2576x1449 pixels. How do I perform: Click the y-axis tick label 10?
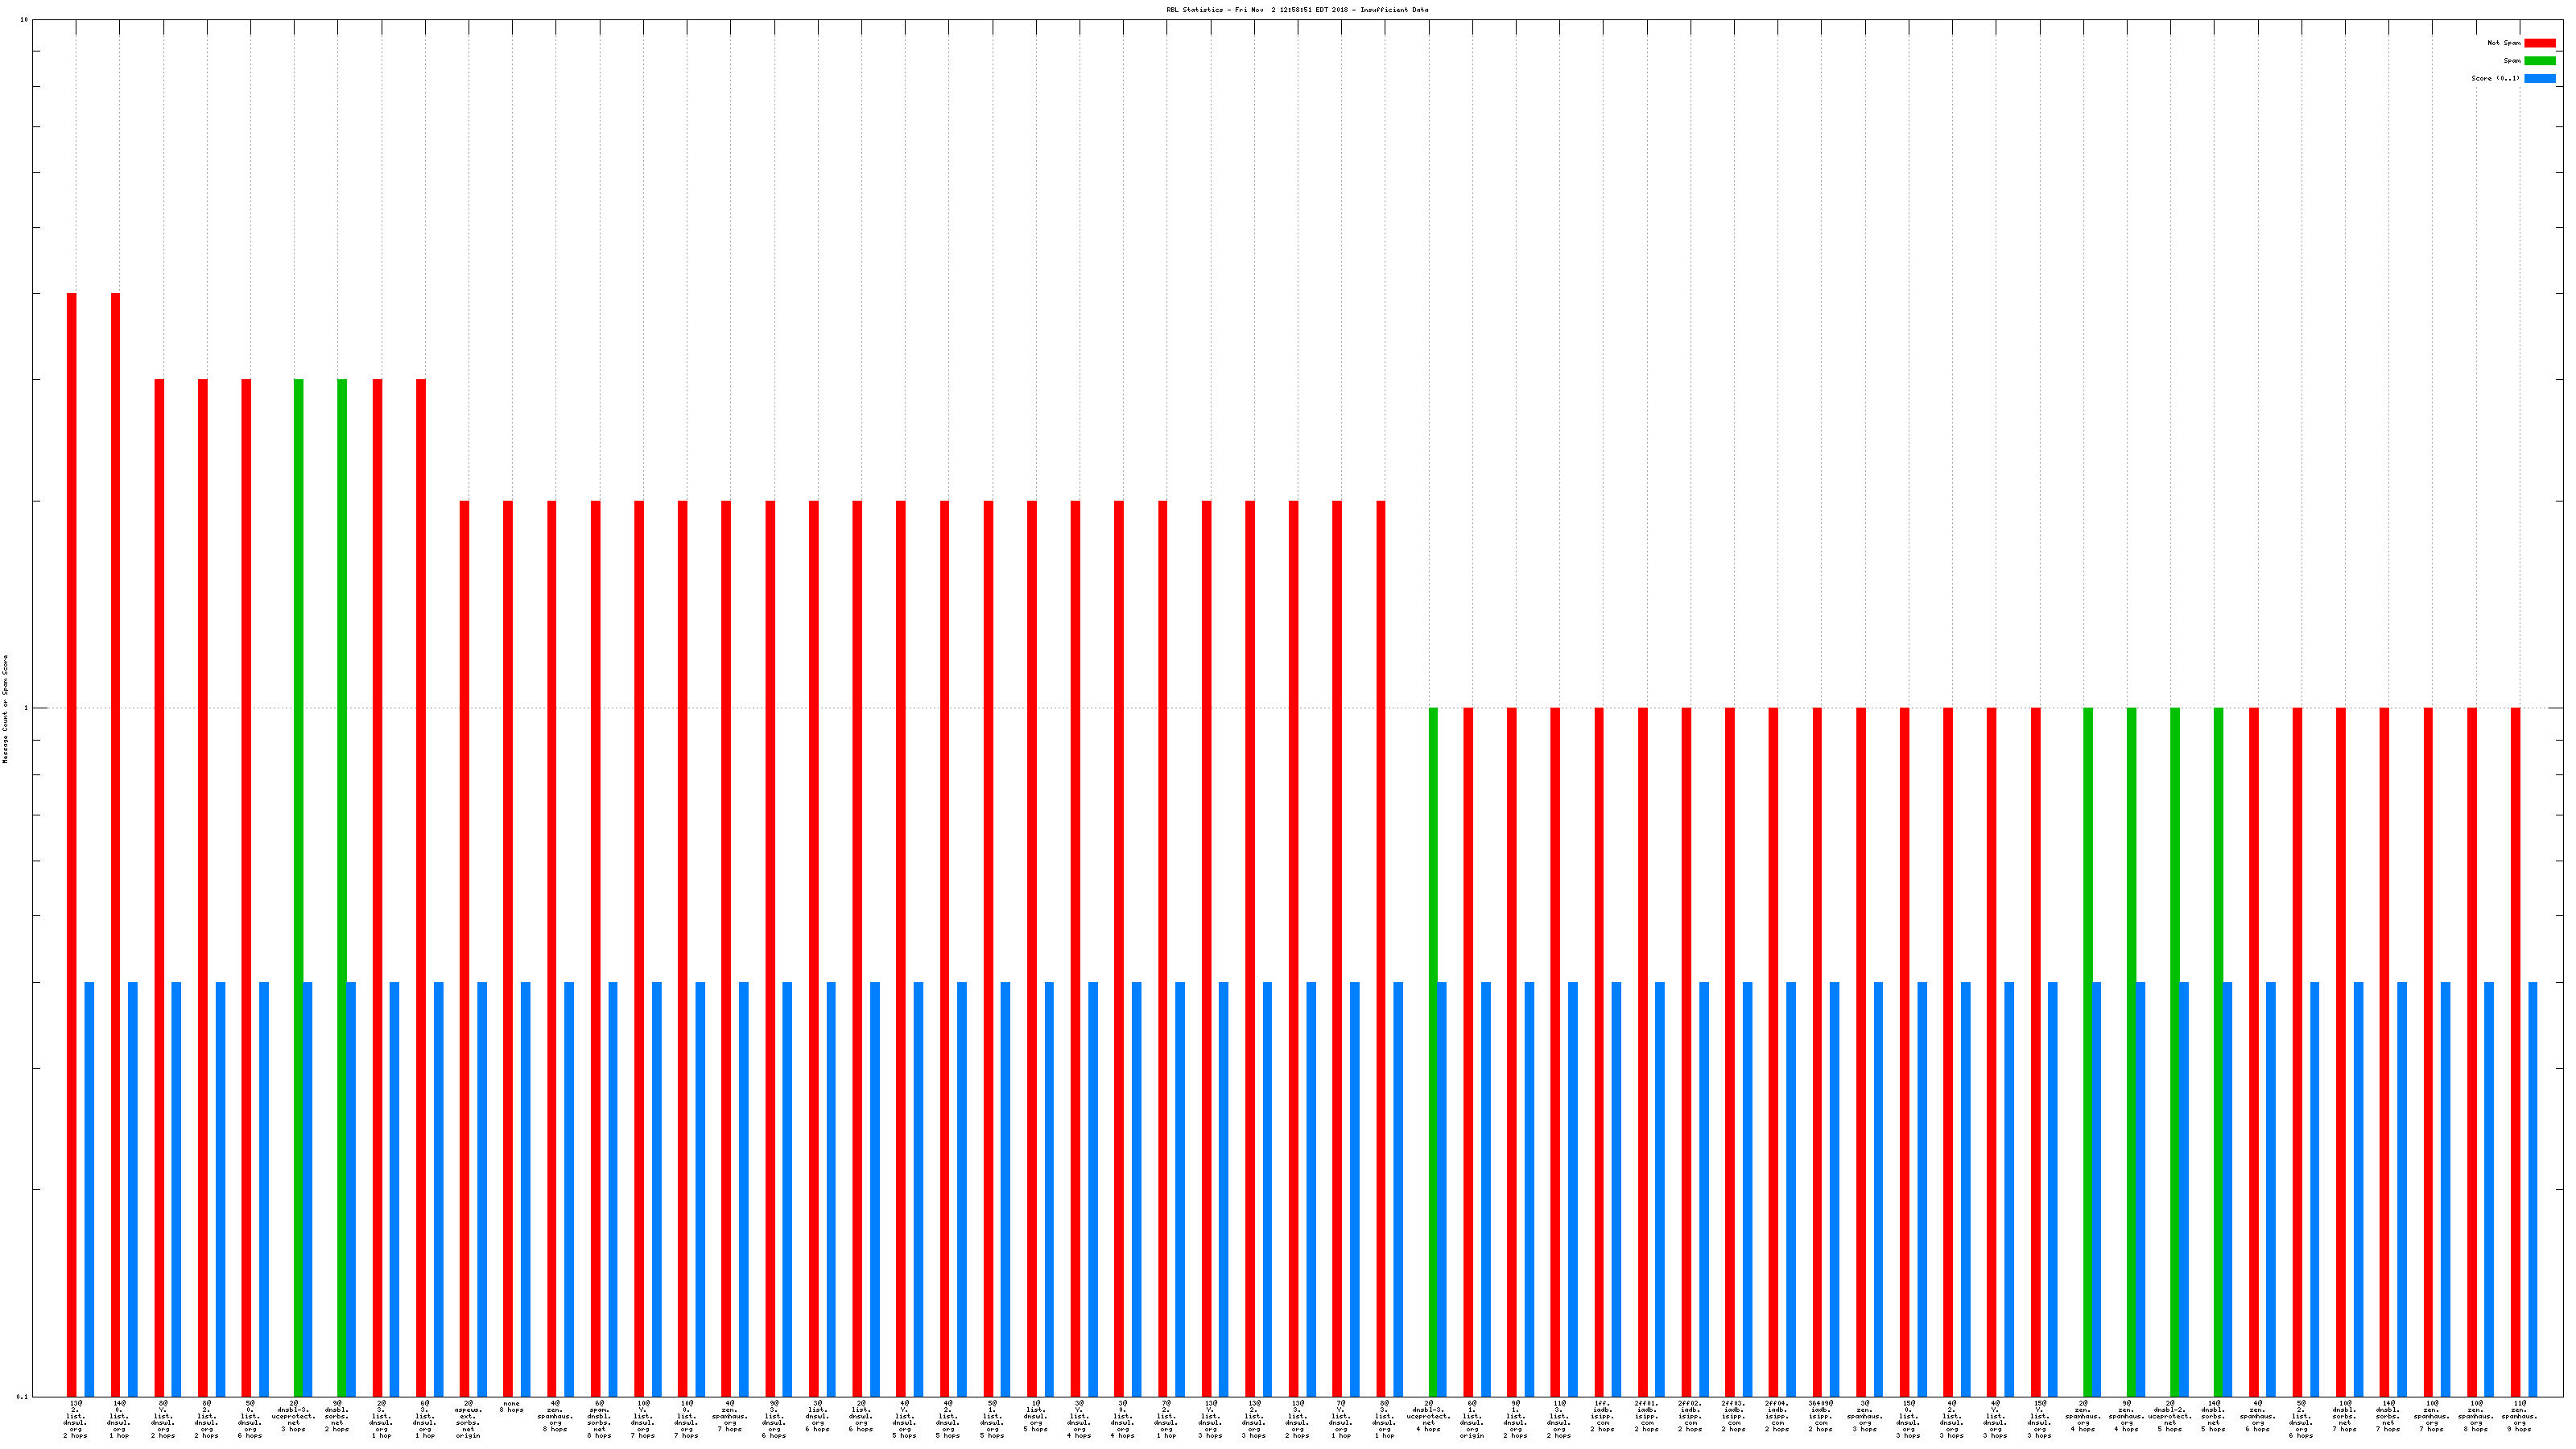[x=24, y=20]
